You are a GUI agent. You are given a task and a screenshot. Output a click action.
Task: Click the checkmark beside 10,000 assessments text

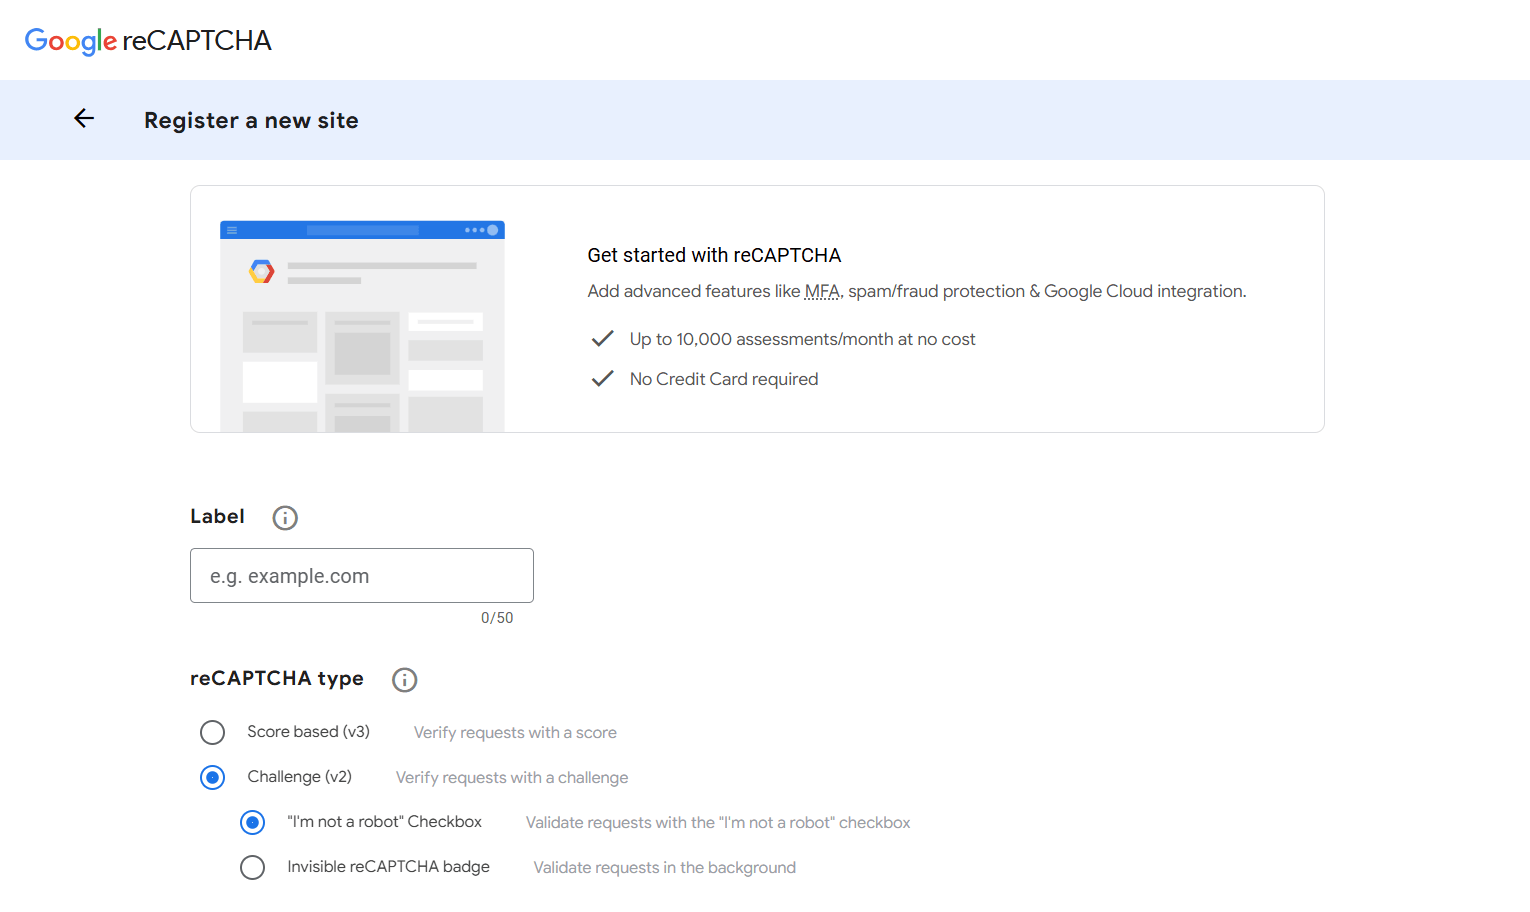(602, 338)
